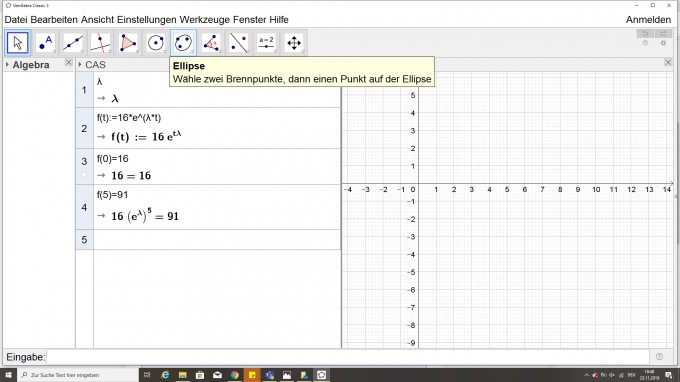Open Windows notification center icon
The height and width of the screenshot is (382, 680).
(x=669, y=375)
